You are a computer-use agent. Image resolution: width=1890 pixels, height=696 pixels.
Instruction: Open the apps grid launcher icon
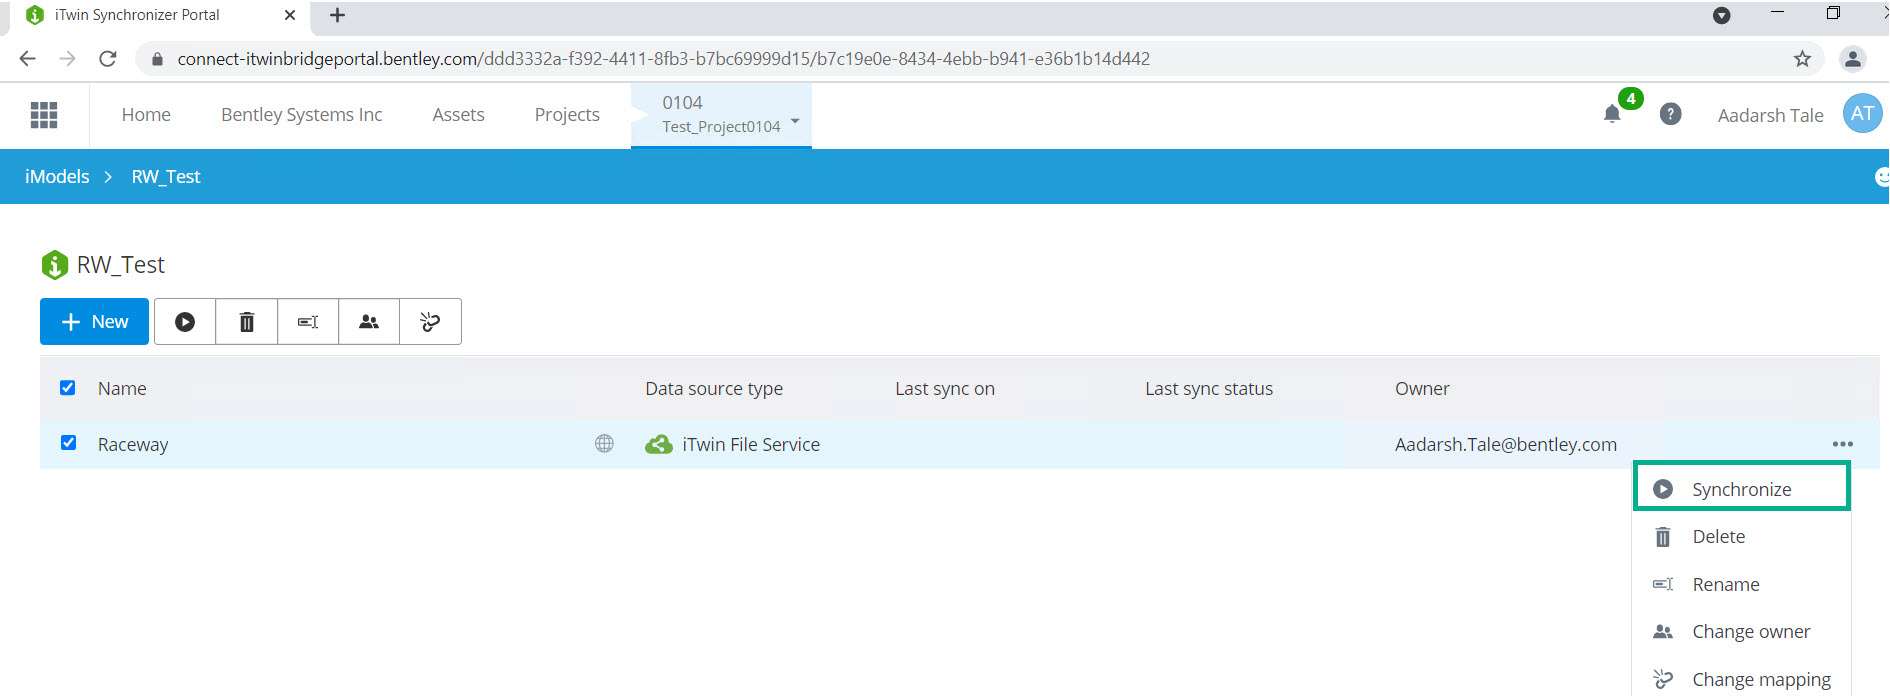point(44,115)
